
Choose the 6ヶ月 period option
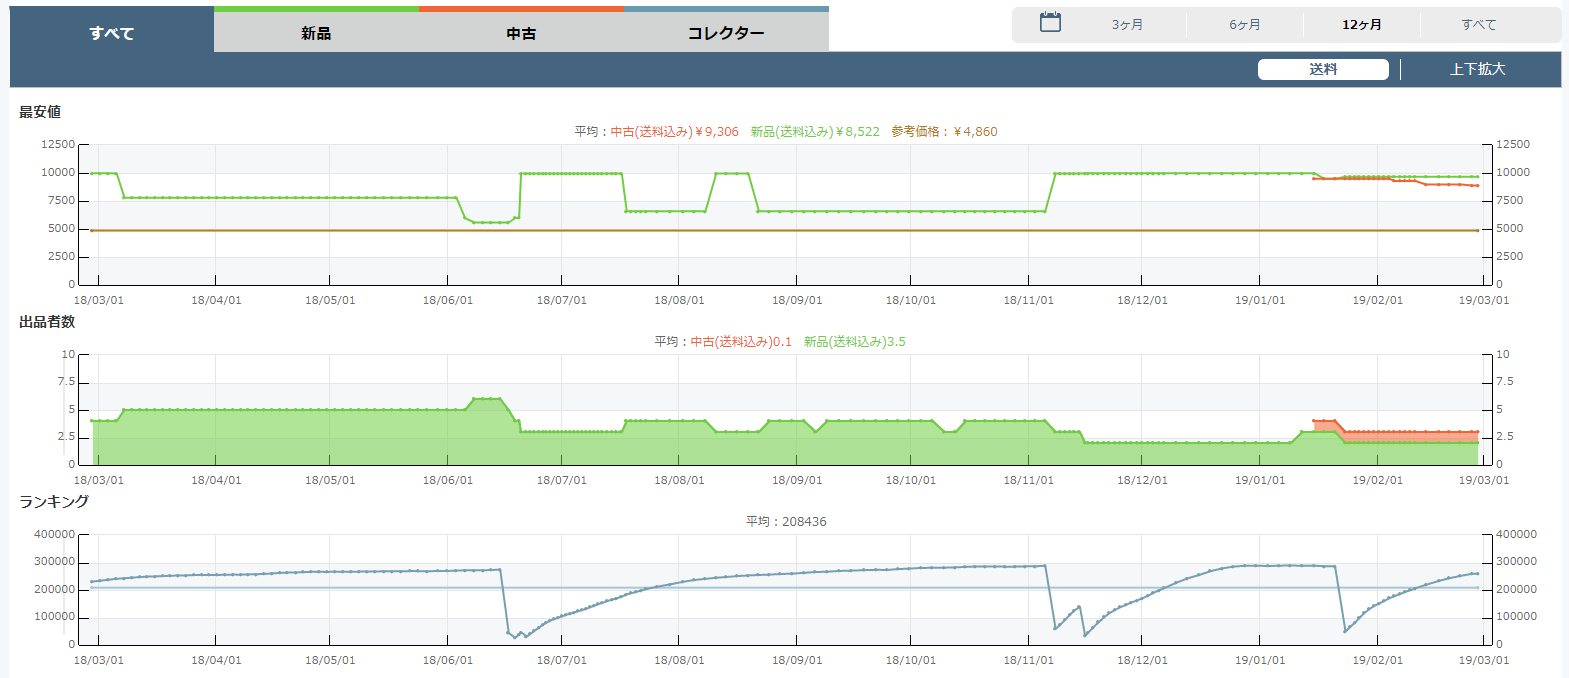pyautogui.click(x=1245, y=25)
